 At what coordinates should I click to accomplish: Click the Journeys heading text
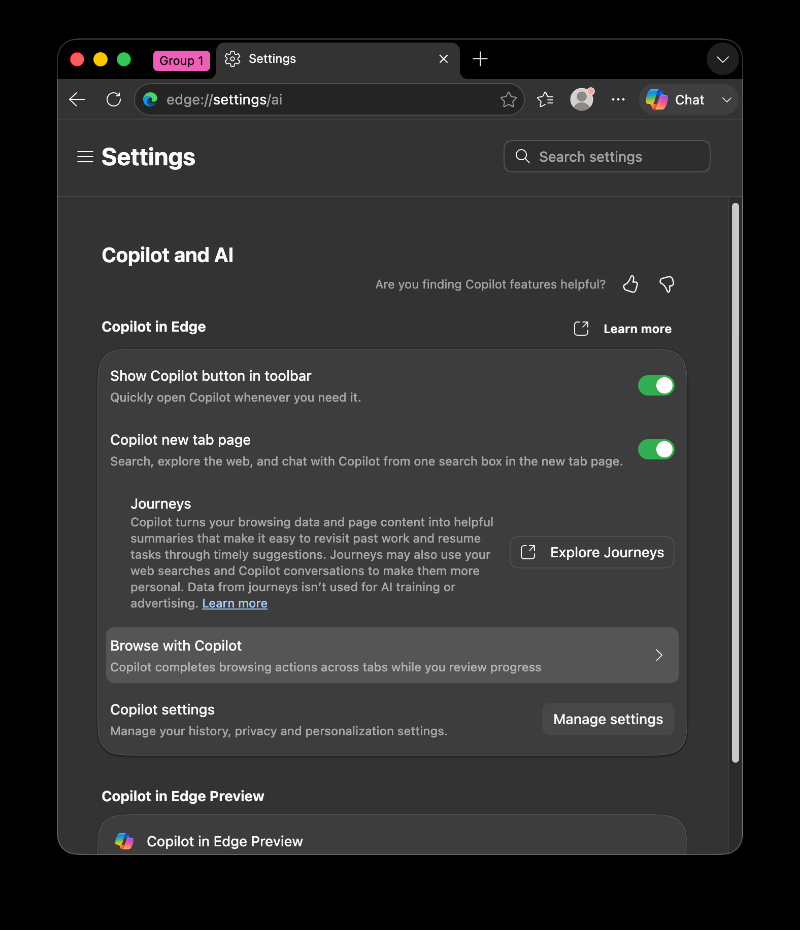[x=161, y=504]
